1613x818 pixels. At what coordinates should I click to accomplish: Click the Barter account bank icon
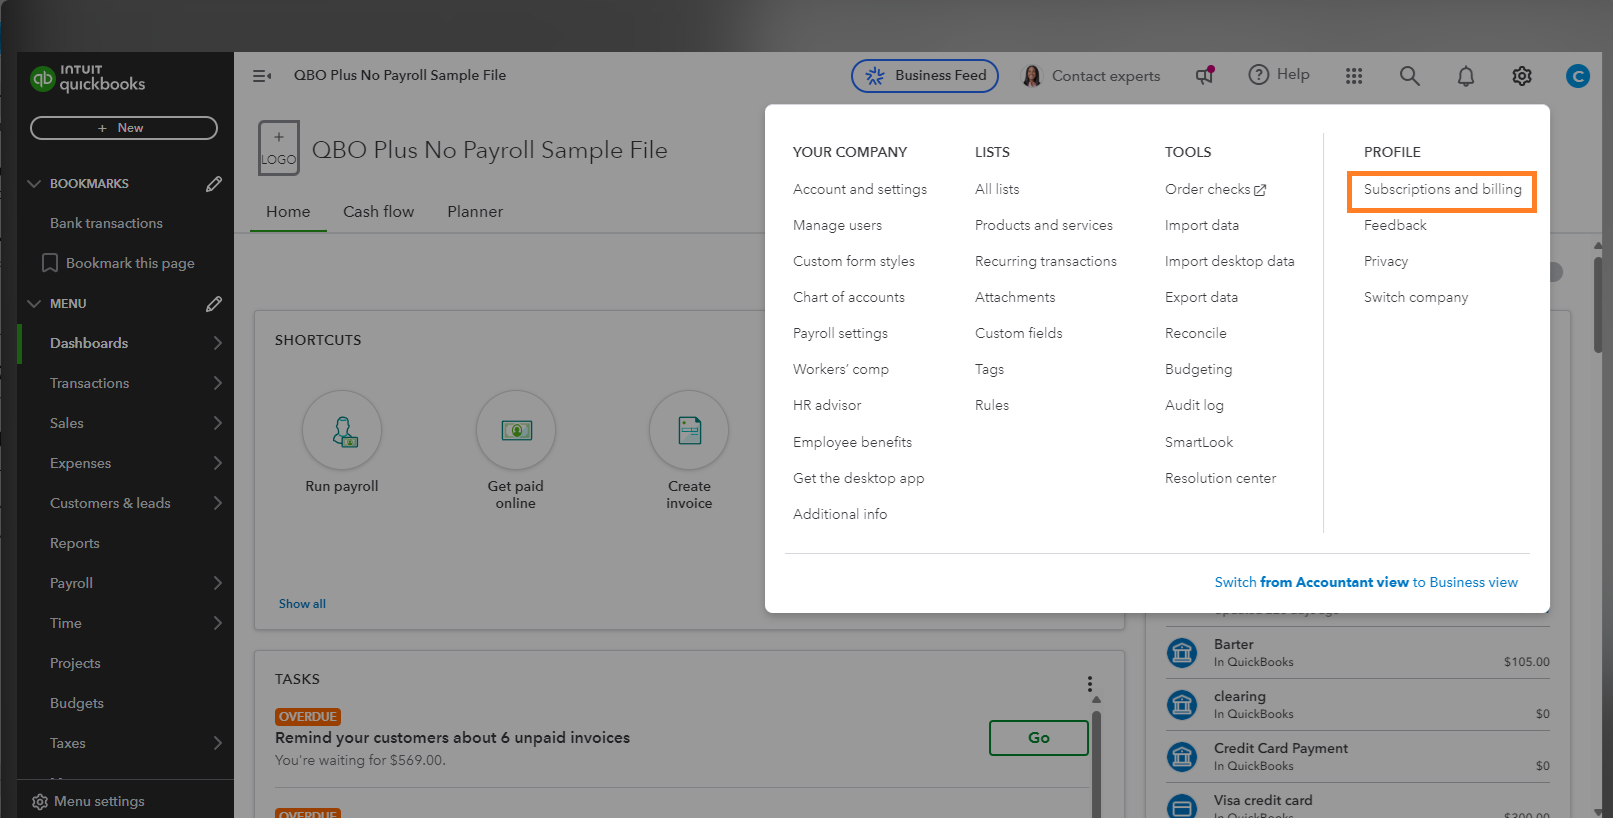(x=1182, y=653)
